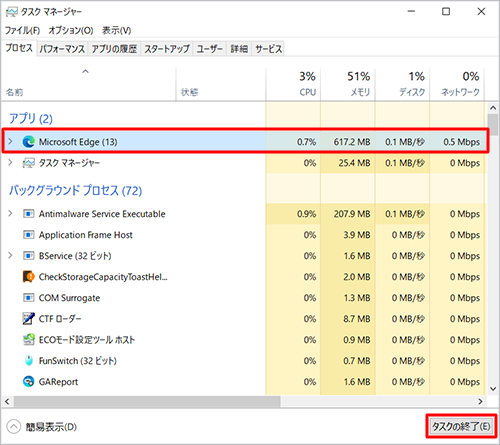Viewport: 500px width, 445px height.
Task: Click the Task Manager title bar icon
Action: (12, 12)
